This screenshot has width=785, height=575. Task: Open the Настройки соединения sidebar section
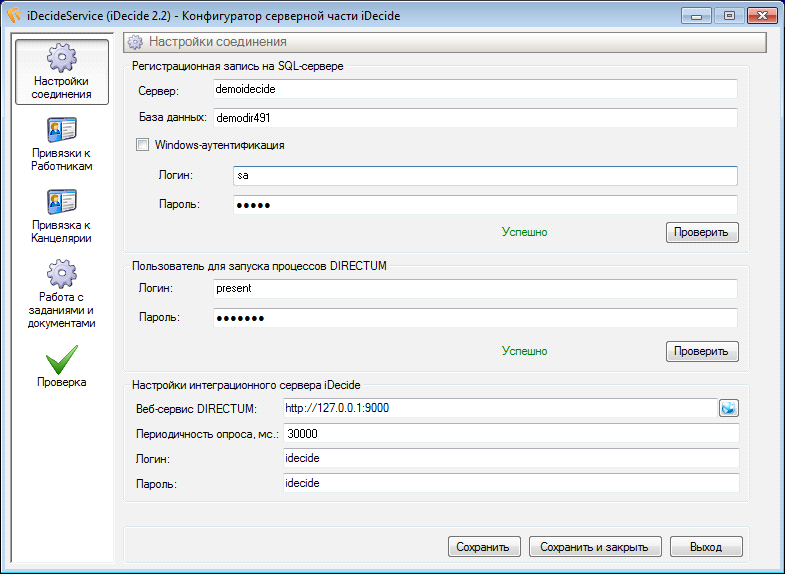coord(62,72)
